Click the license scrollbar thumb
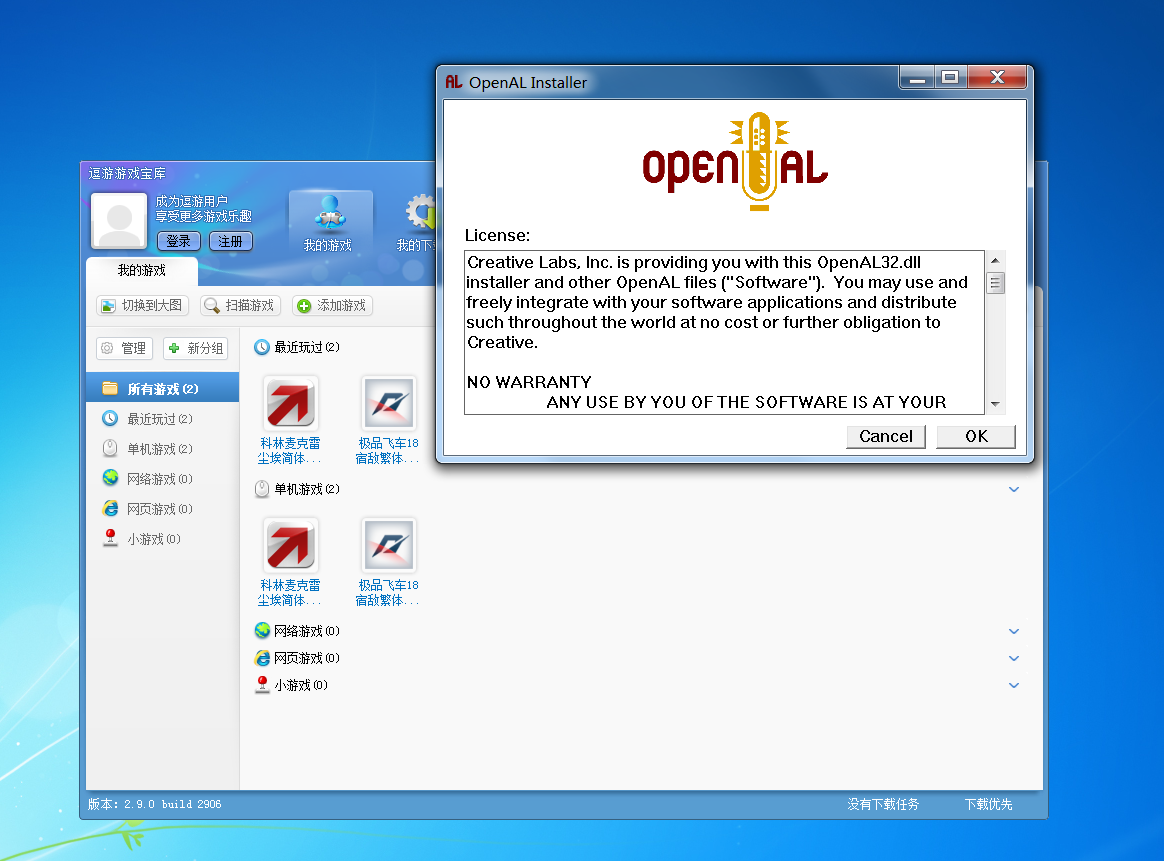The height and width of the screenshot is (861, 1164). (995, 283)
